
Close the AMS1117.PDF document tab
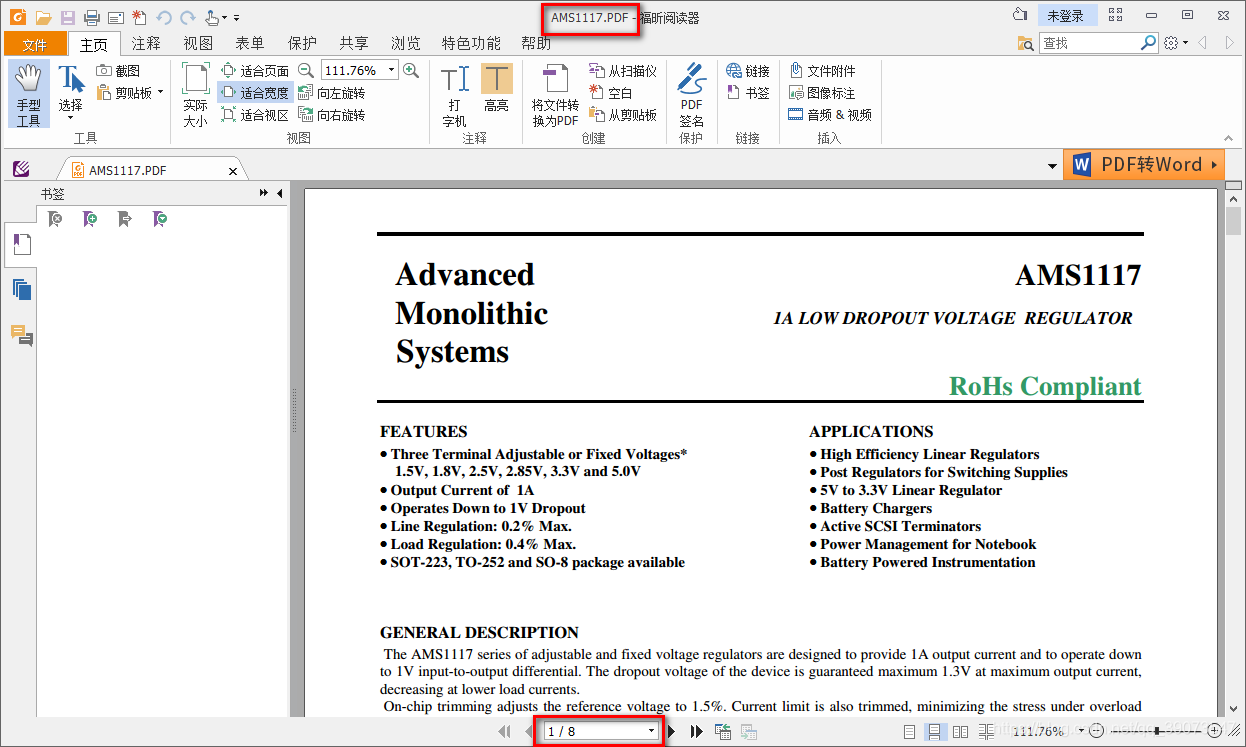coord(233,171)
